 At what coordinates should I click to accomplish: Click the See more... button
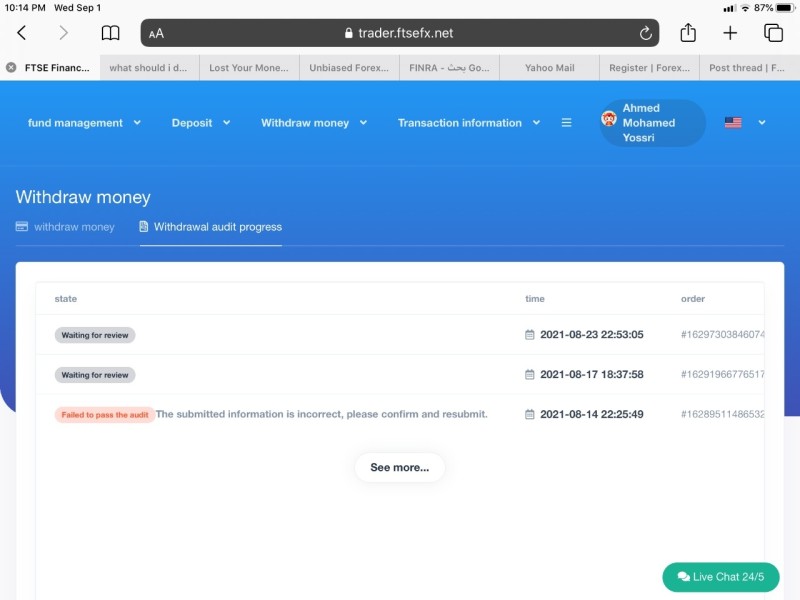(400, 467)
